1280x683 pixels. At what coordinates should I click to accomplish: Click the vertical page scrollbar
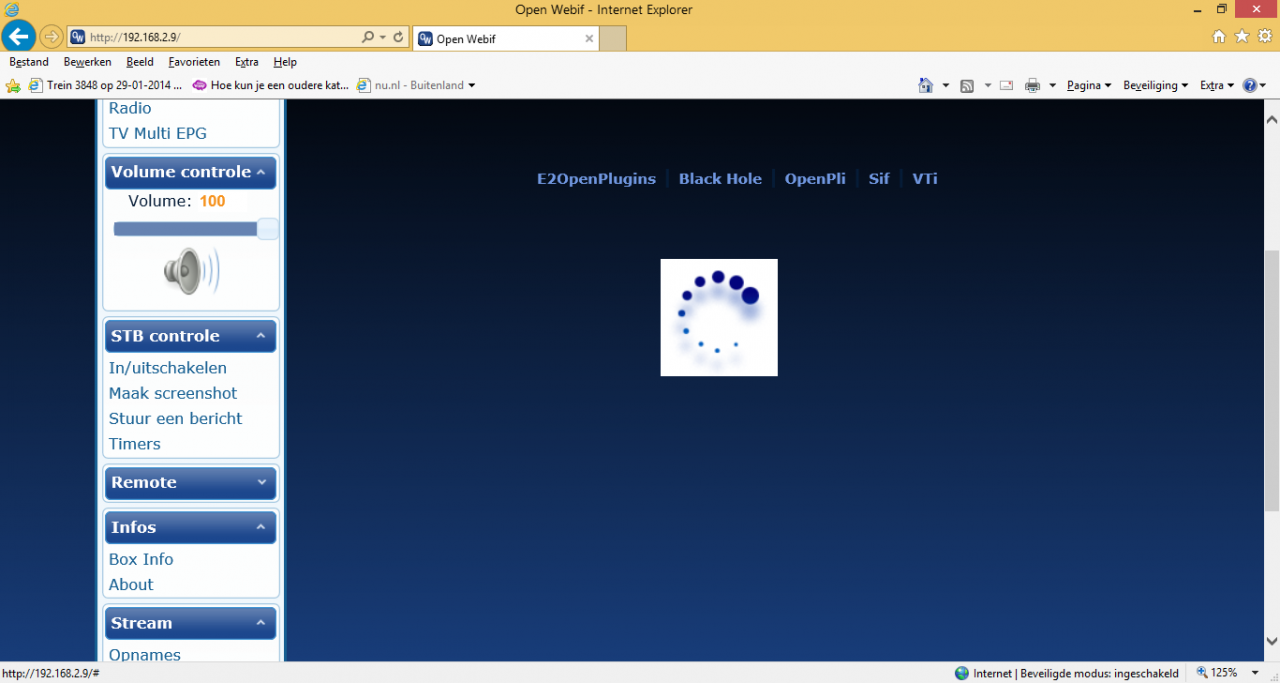[x=1271, y=380]
